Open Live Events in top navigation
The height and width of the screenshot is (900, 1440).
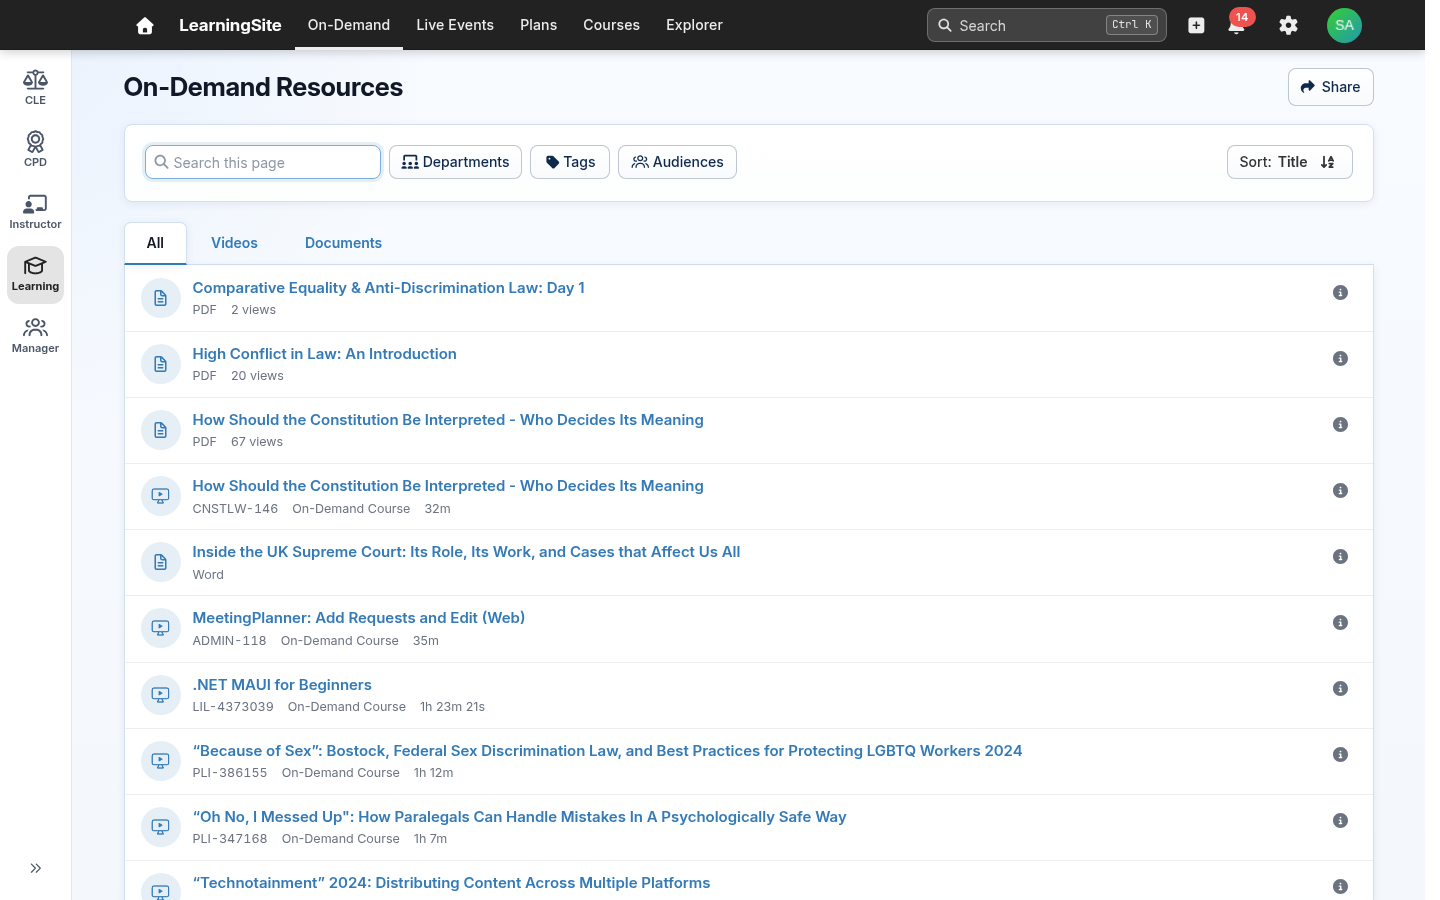click(x=455, y=25)
